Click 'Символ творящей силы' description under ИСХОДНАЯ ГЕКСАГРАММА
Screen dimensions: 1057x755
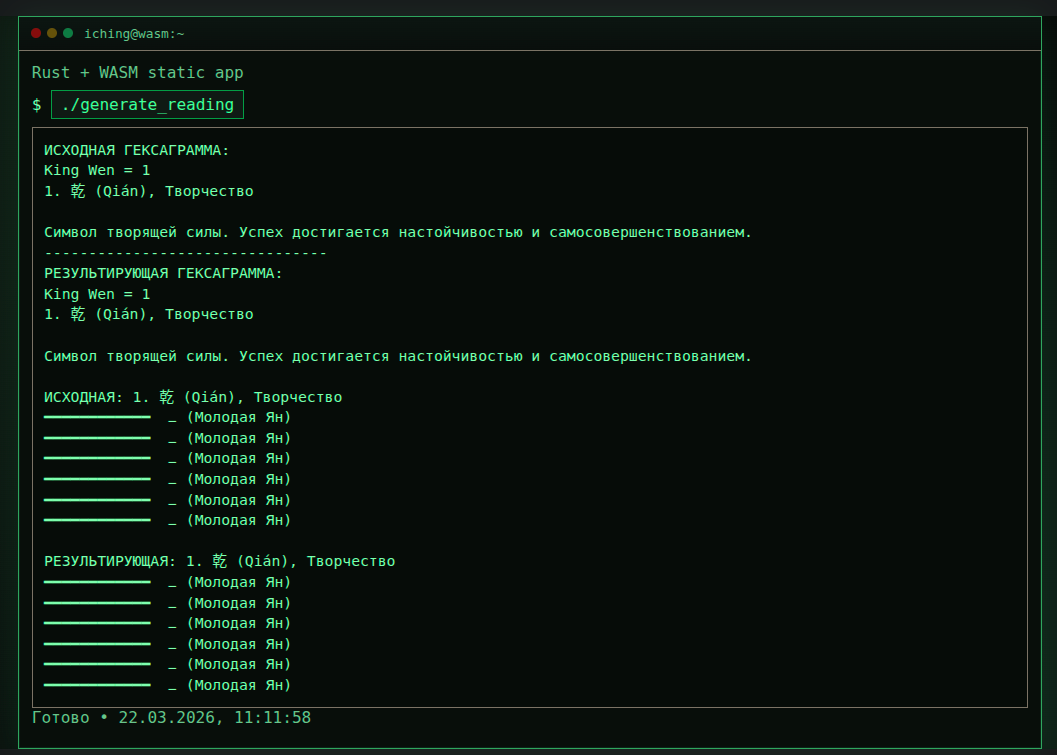coord(398,233)
